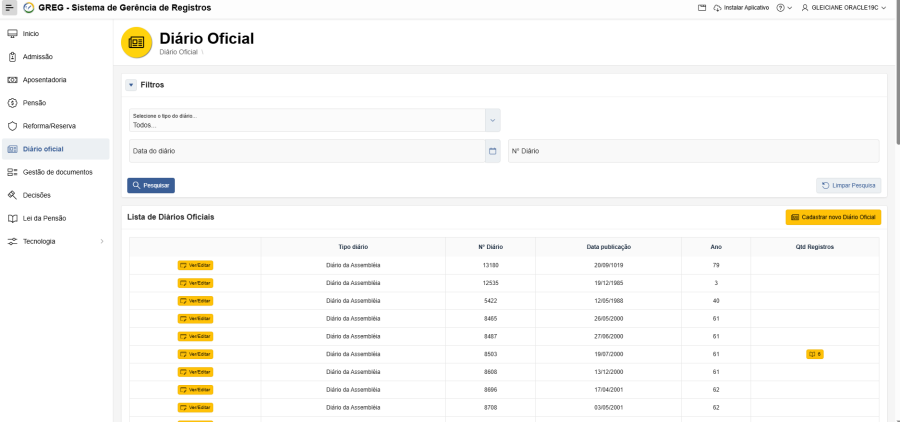Click Instalar Aplicativo cloud download icon
This screenshot has height=422, width=900.
point(717,7)
